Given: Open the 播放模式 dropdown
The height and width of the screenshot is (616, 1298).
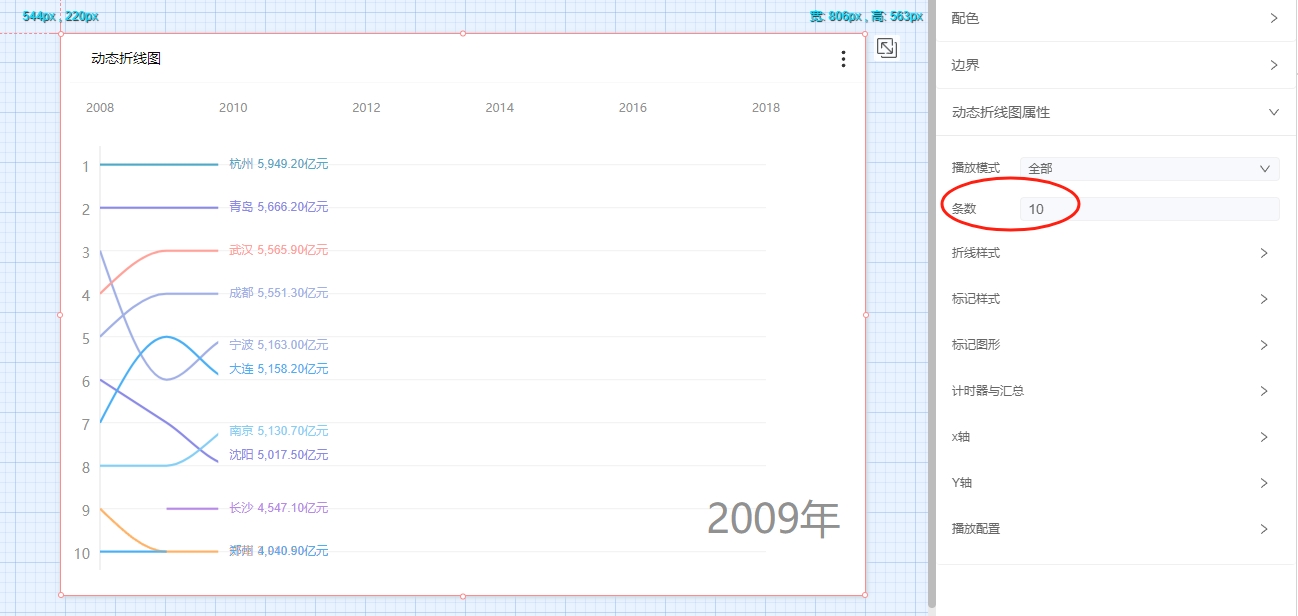Looking at the screenshot, I should click(x=1149, y=169).
